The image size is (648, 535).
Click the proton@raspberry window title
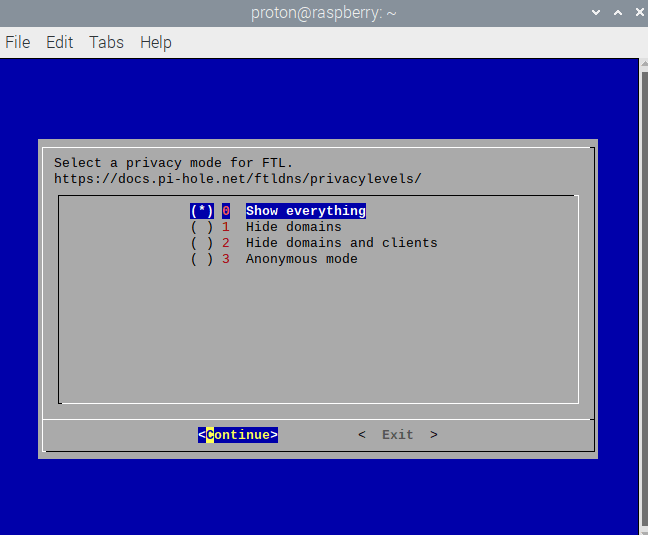pyautogui.click(x=324, y=13)
